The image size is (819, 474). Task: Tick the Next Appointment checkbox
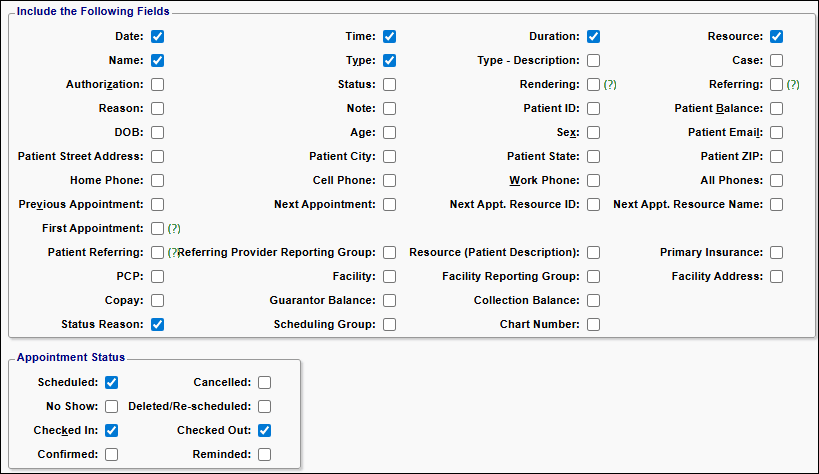click(x=389, y=204)
